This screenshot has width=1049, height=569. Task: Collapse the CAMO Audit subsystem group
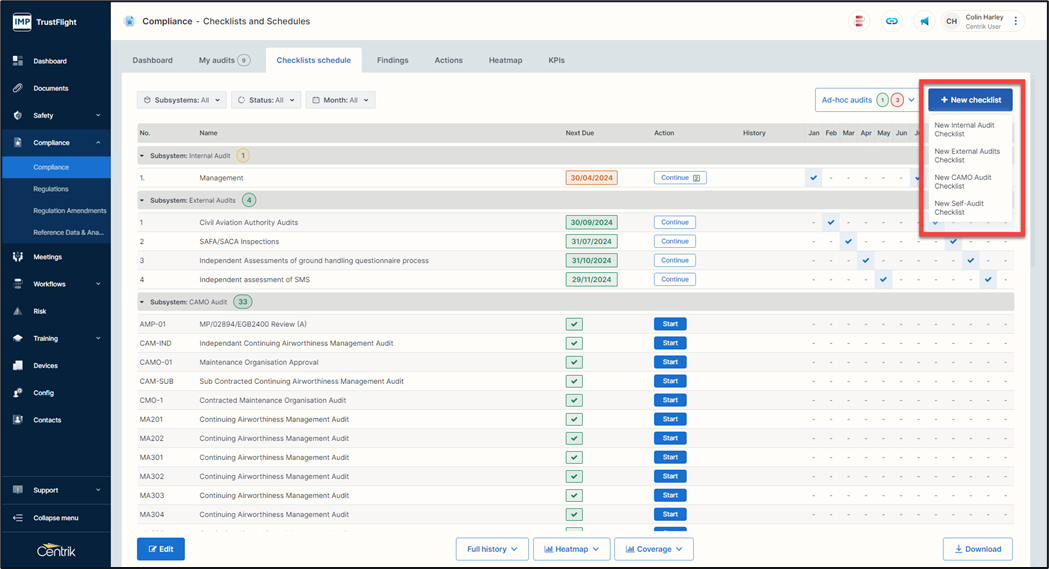(142, 302)
